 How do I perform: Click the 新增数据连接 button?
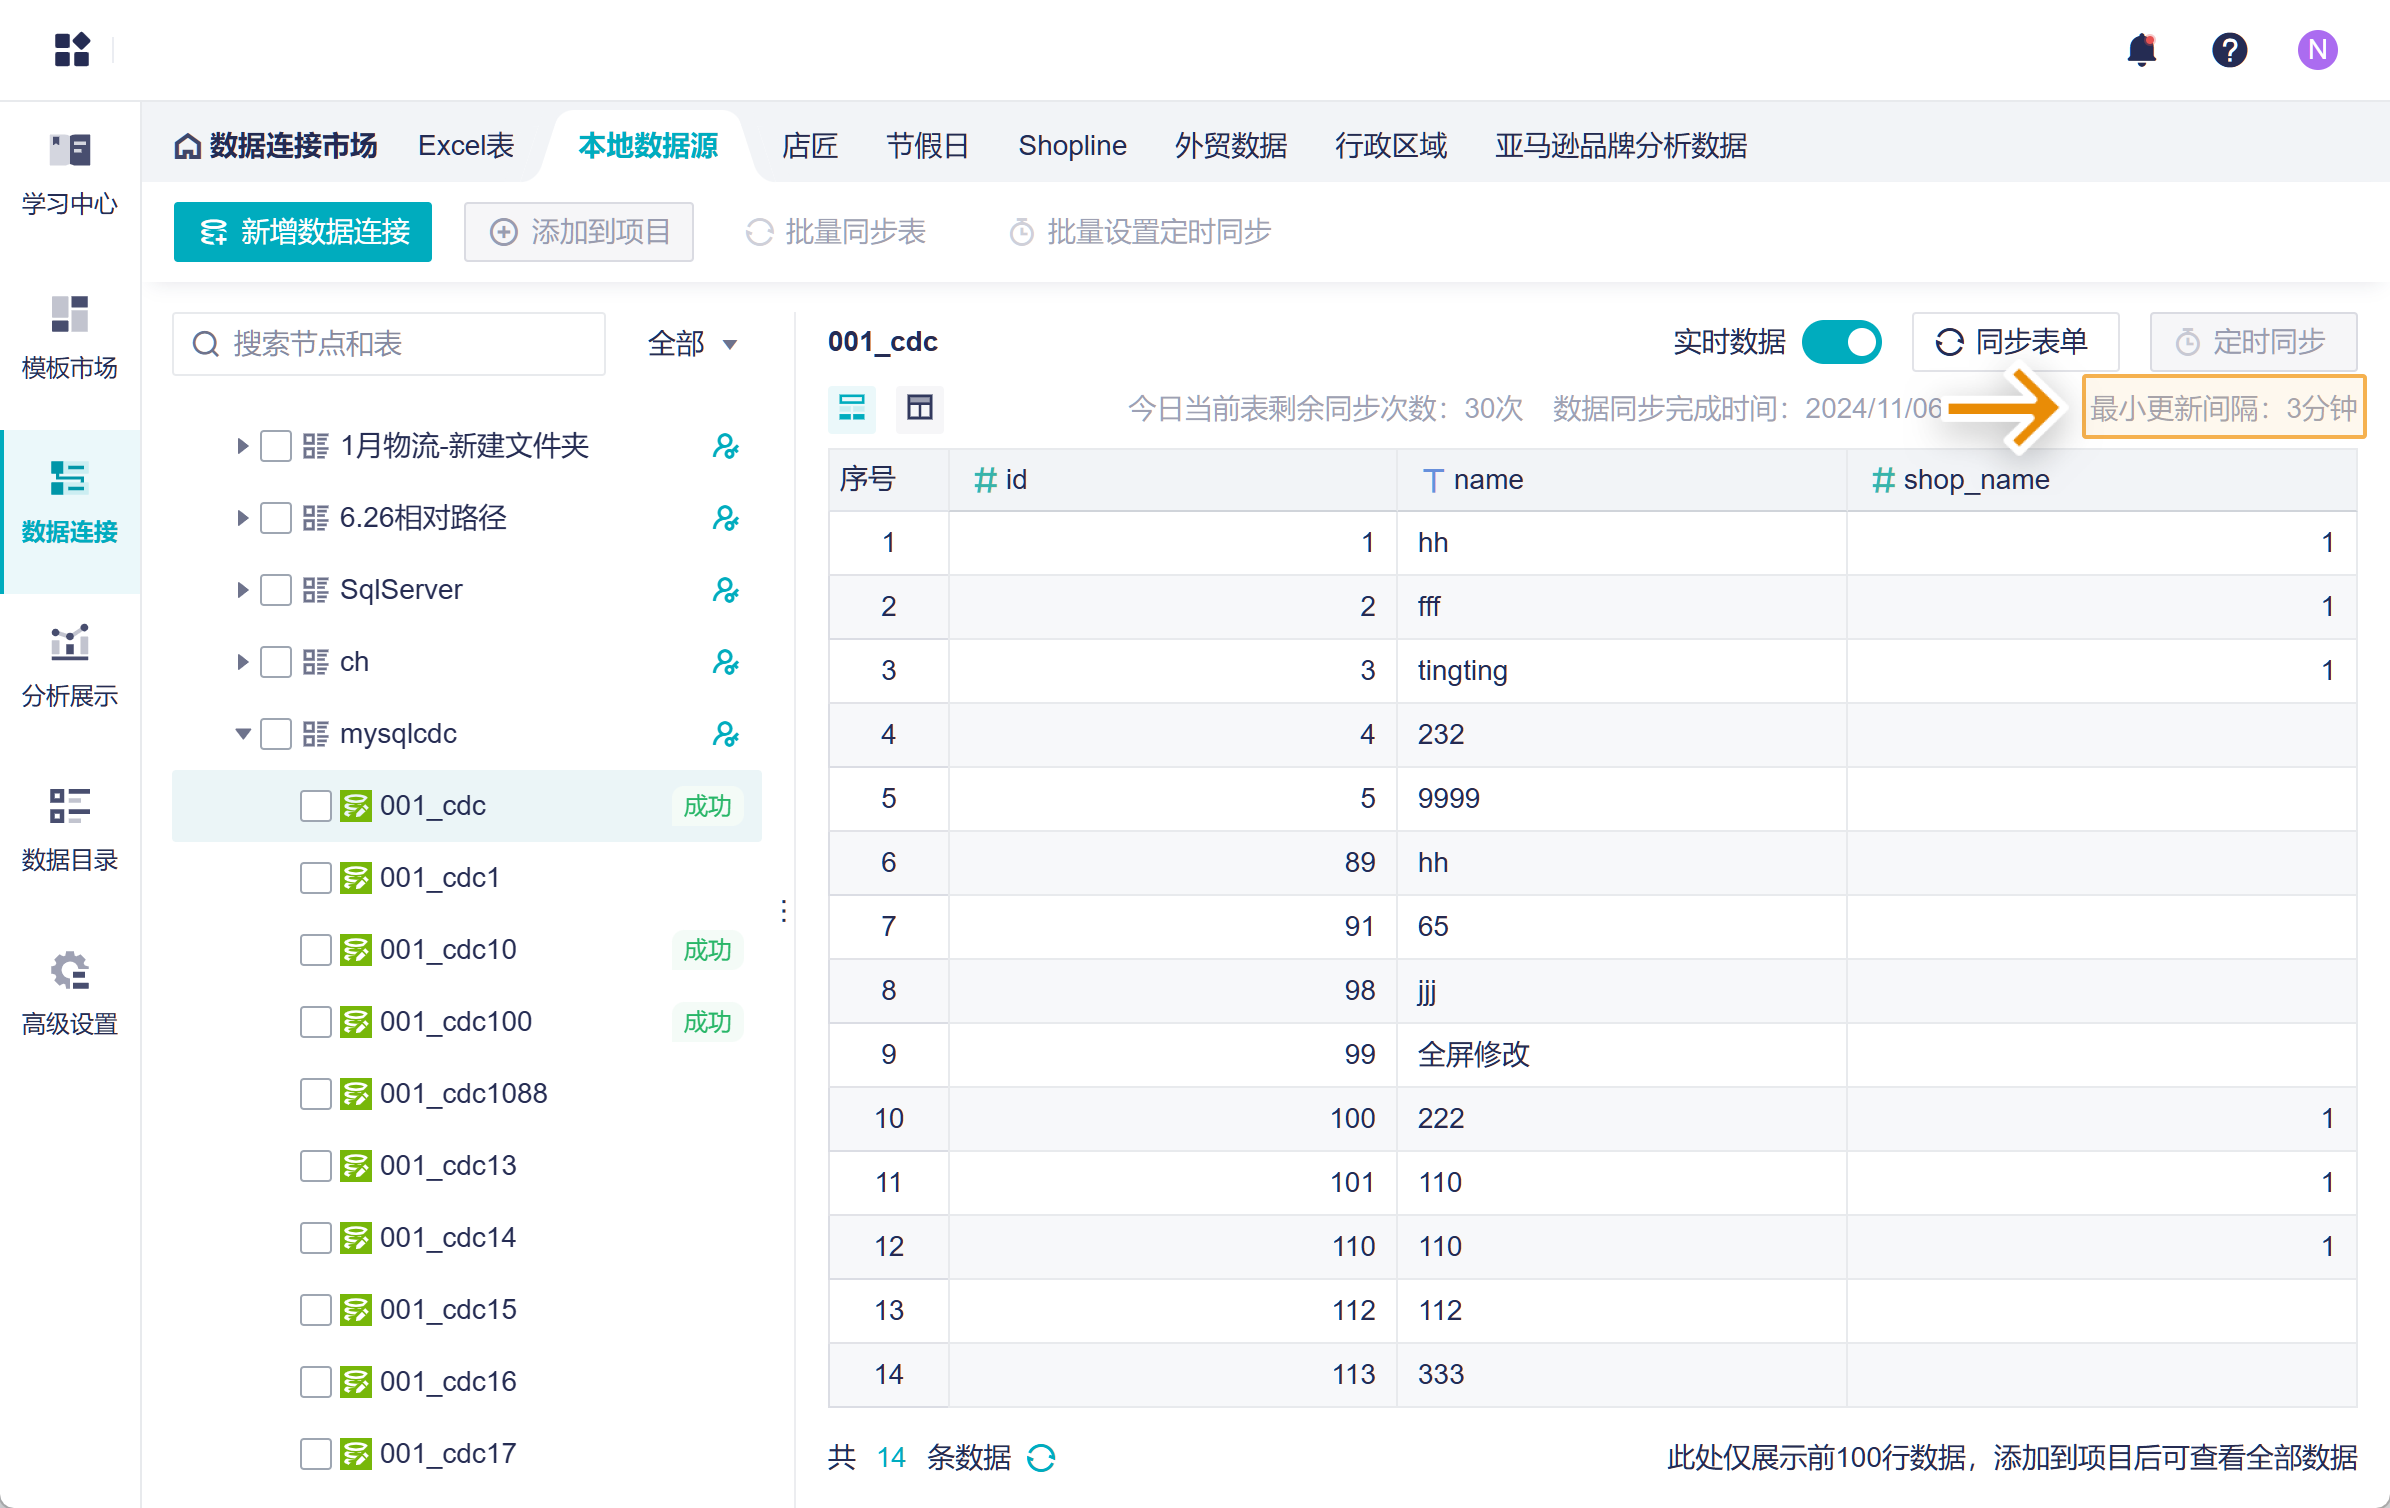303,232
